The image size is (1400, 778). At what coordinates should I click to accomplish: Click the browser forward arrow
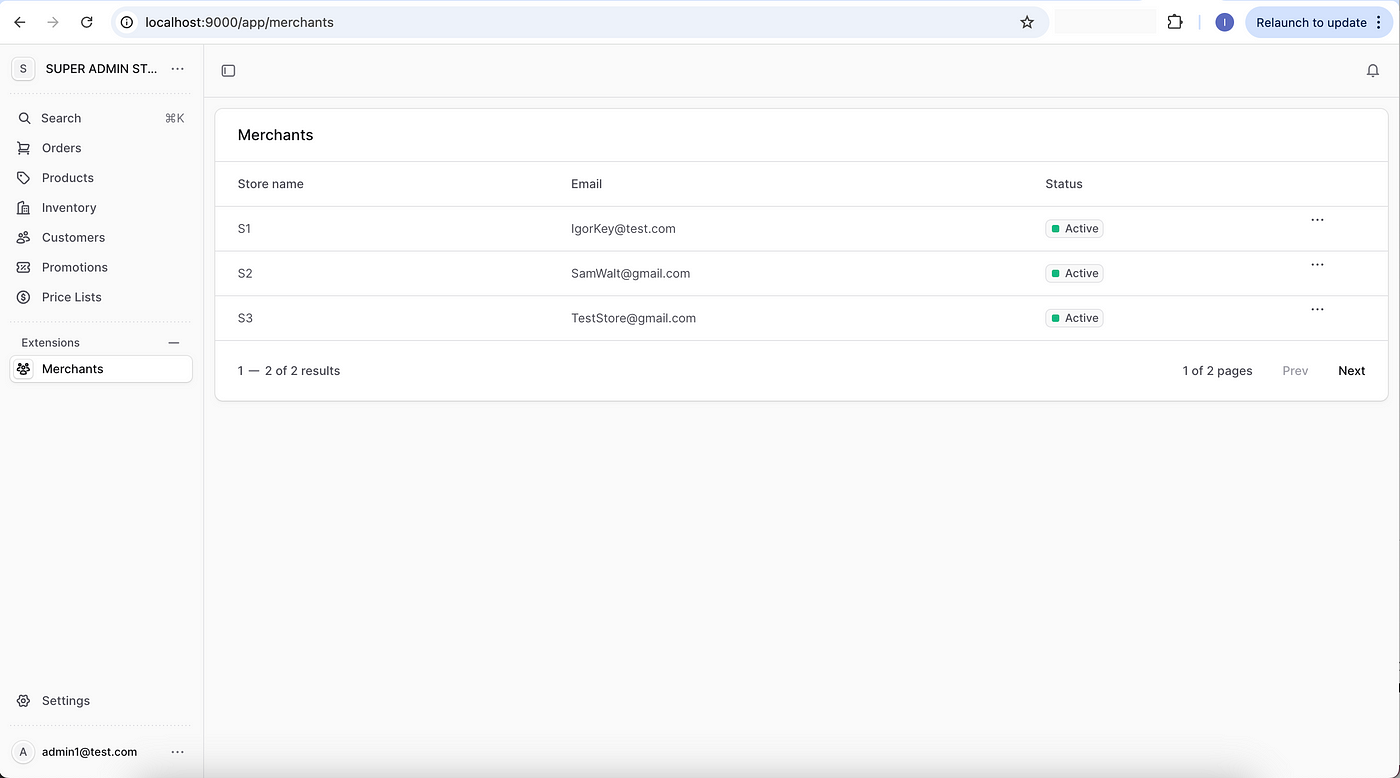53,22
